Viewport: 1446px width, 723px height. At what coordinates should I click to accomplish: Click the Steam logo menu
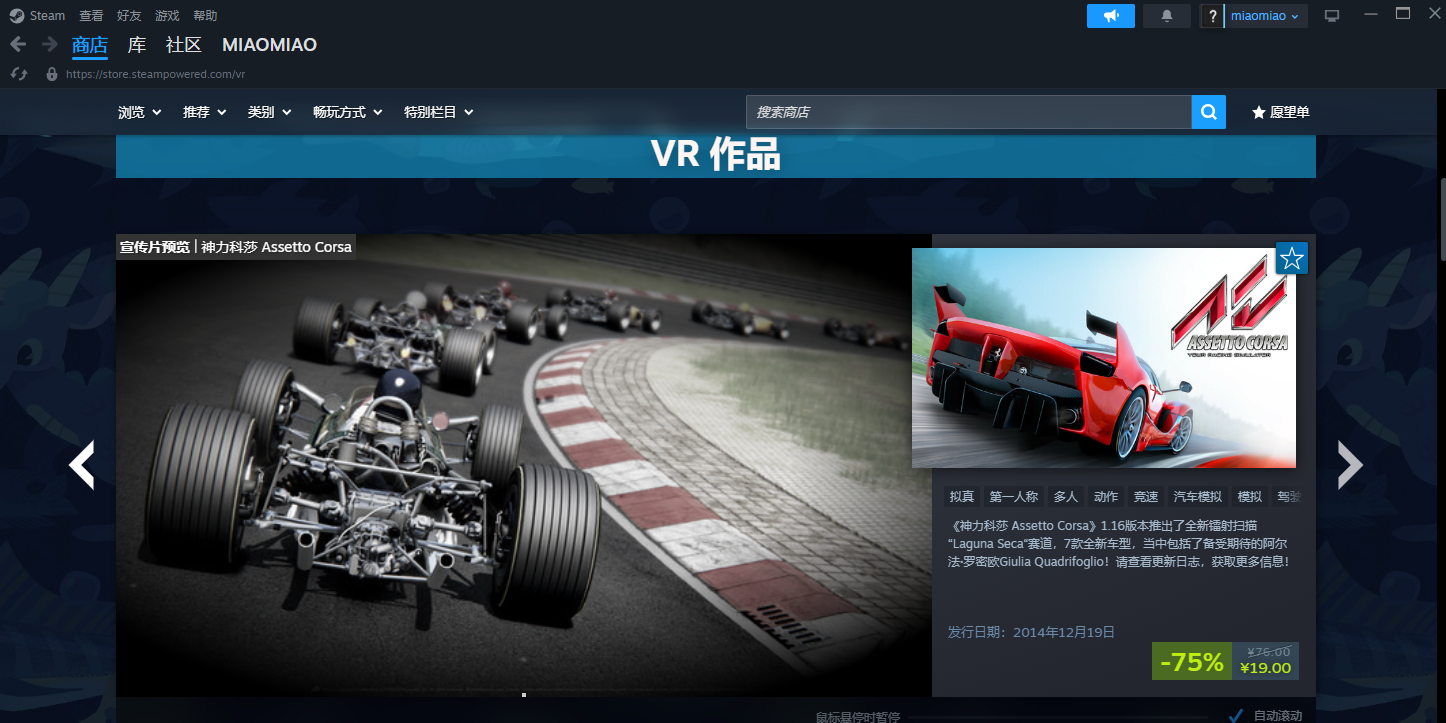point(37,15)
